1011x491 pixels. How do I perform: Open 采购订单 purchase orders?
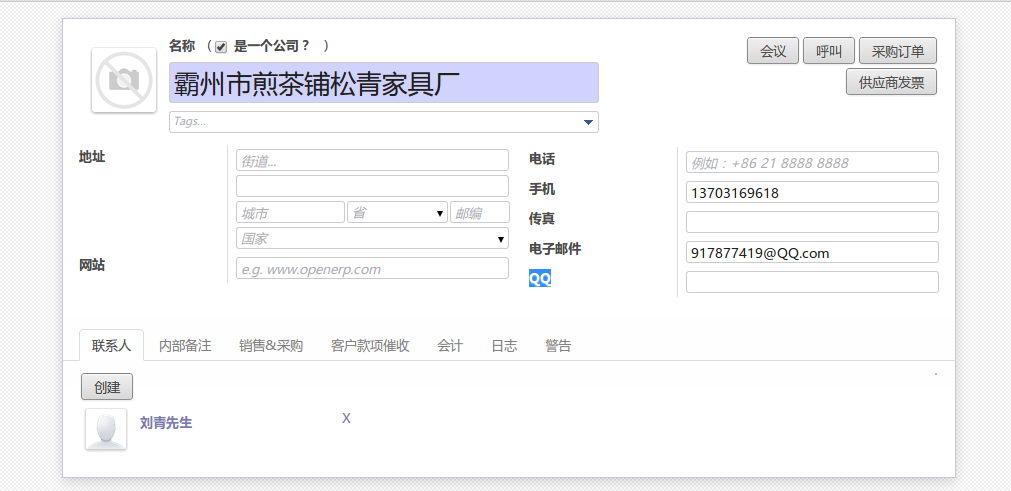pos(898,51)
